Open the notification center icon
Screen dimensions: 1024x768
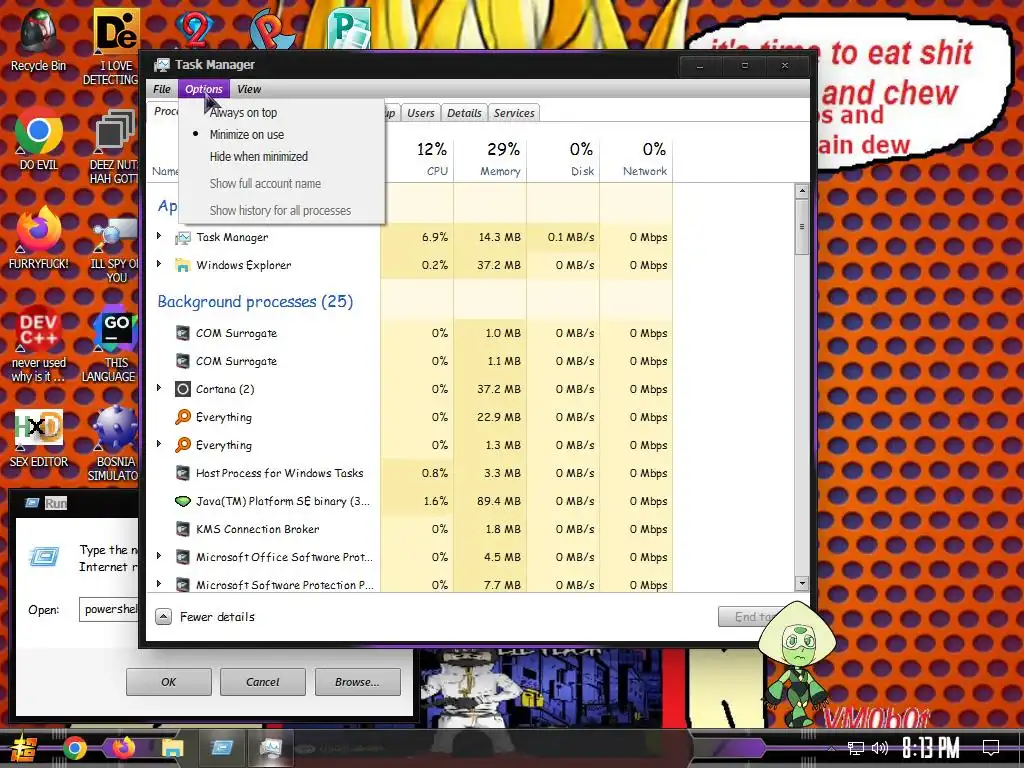991,748
